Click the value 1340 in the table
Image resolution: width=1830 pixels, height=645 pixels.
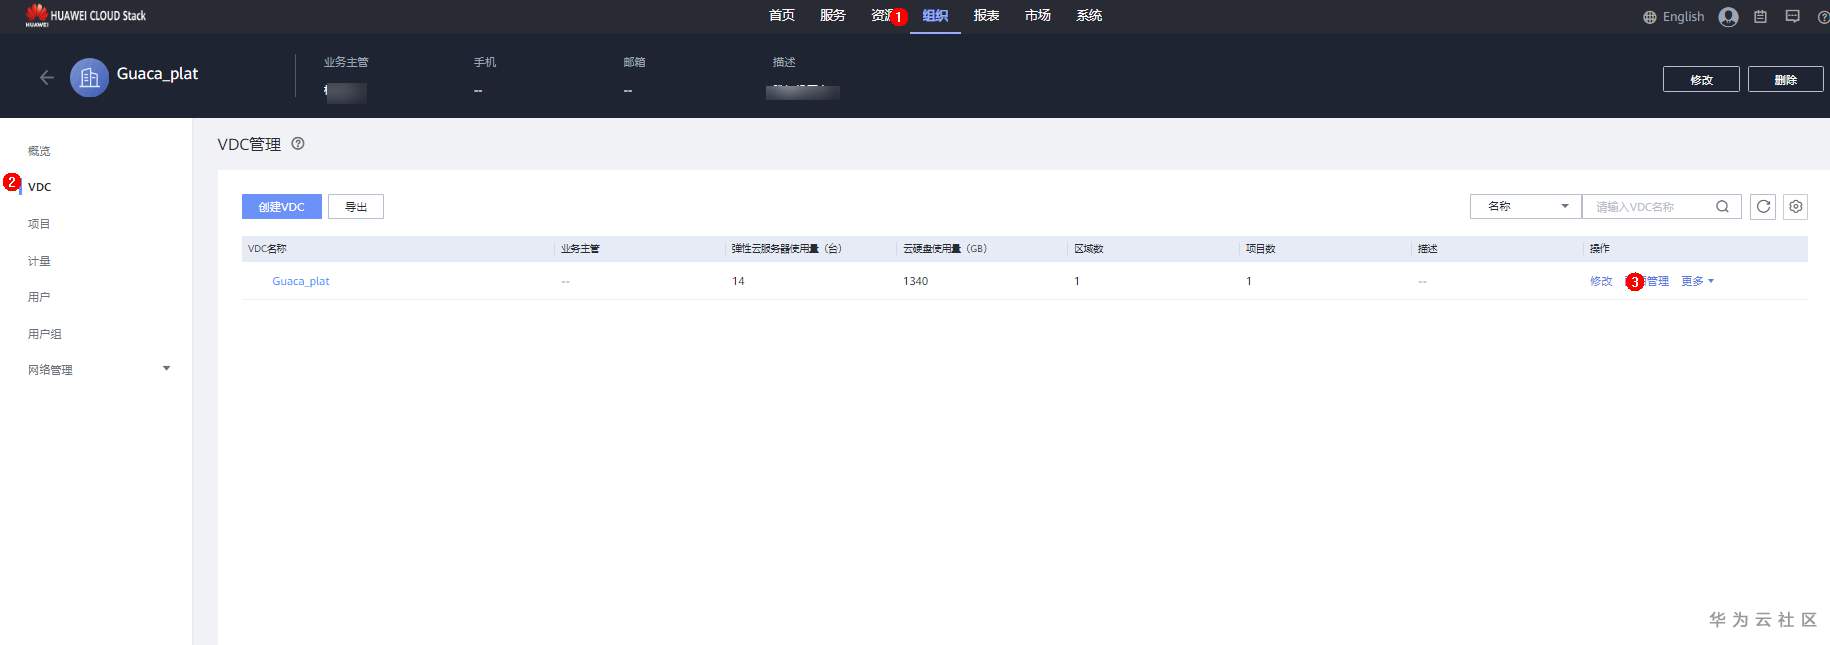coord(915,281)
